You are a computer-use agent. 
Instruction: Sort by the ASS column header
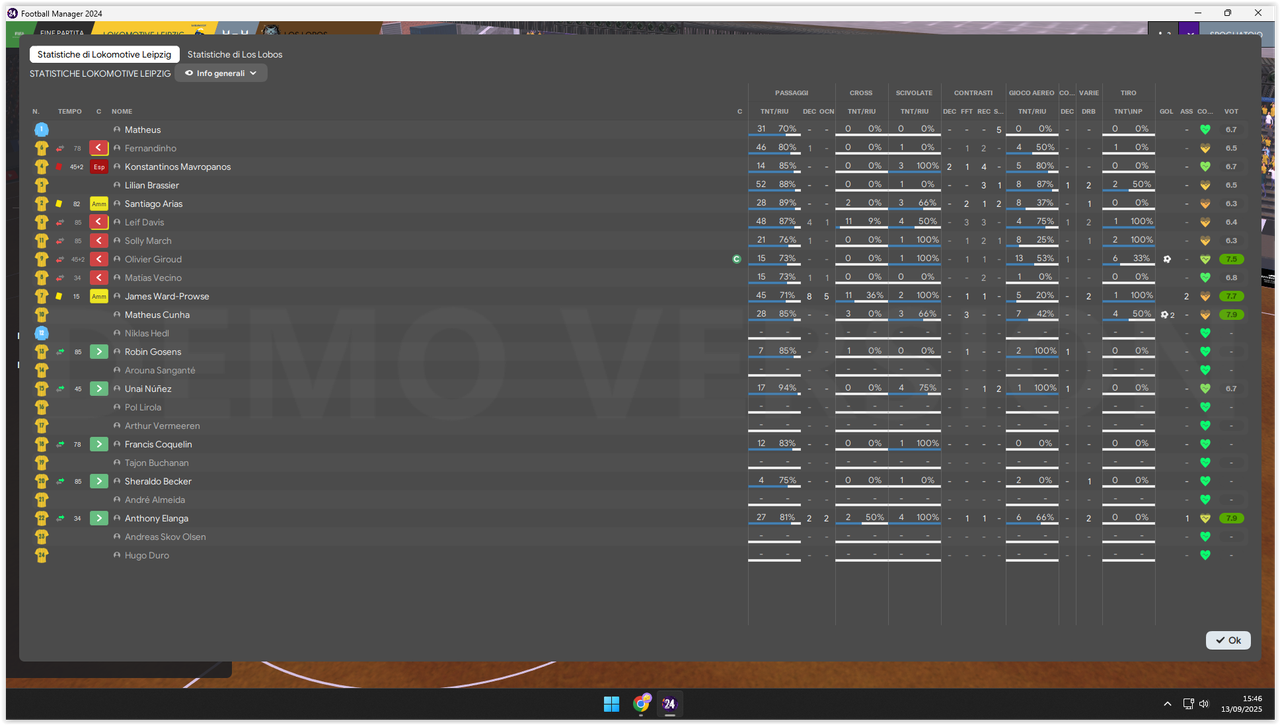(1187, 111)
